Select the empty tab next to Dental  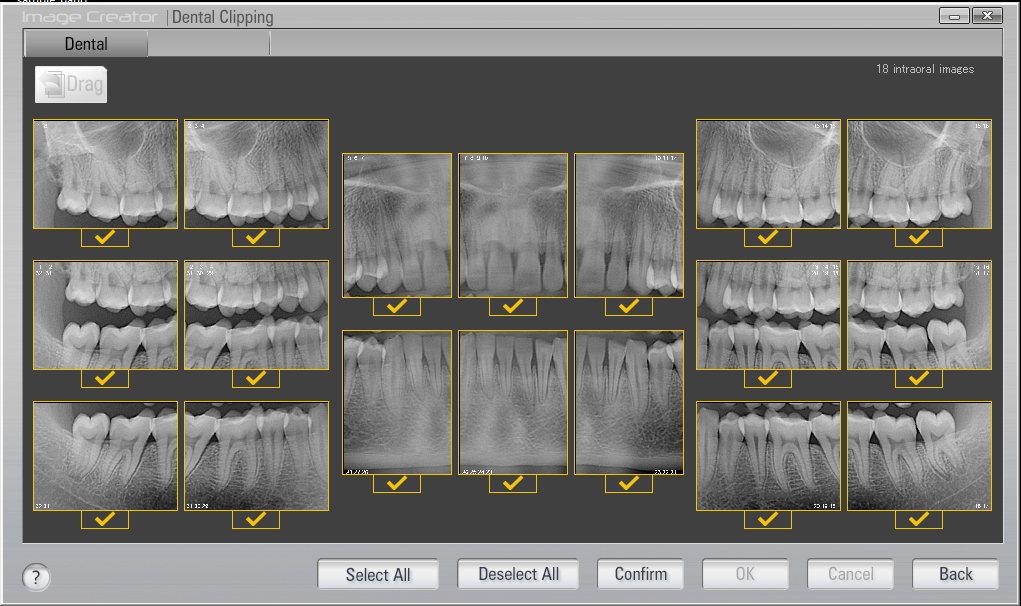click(209, 44)
